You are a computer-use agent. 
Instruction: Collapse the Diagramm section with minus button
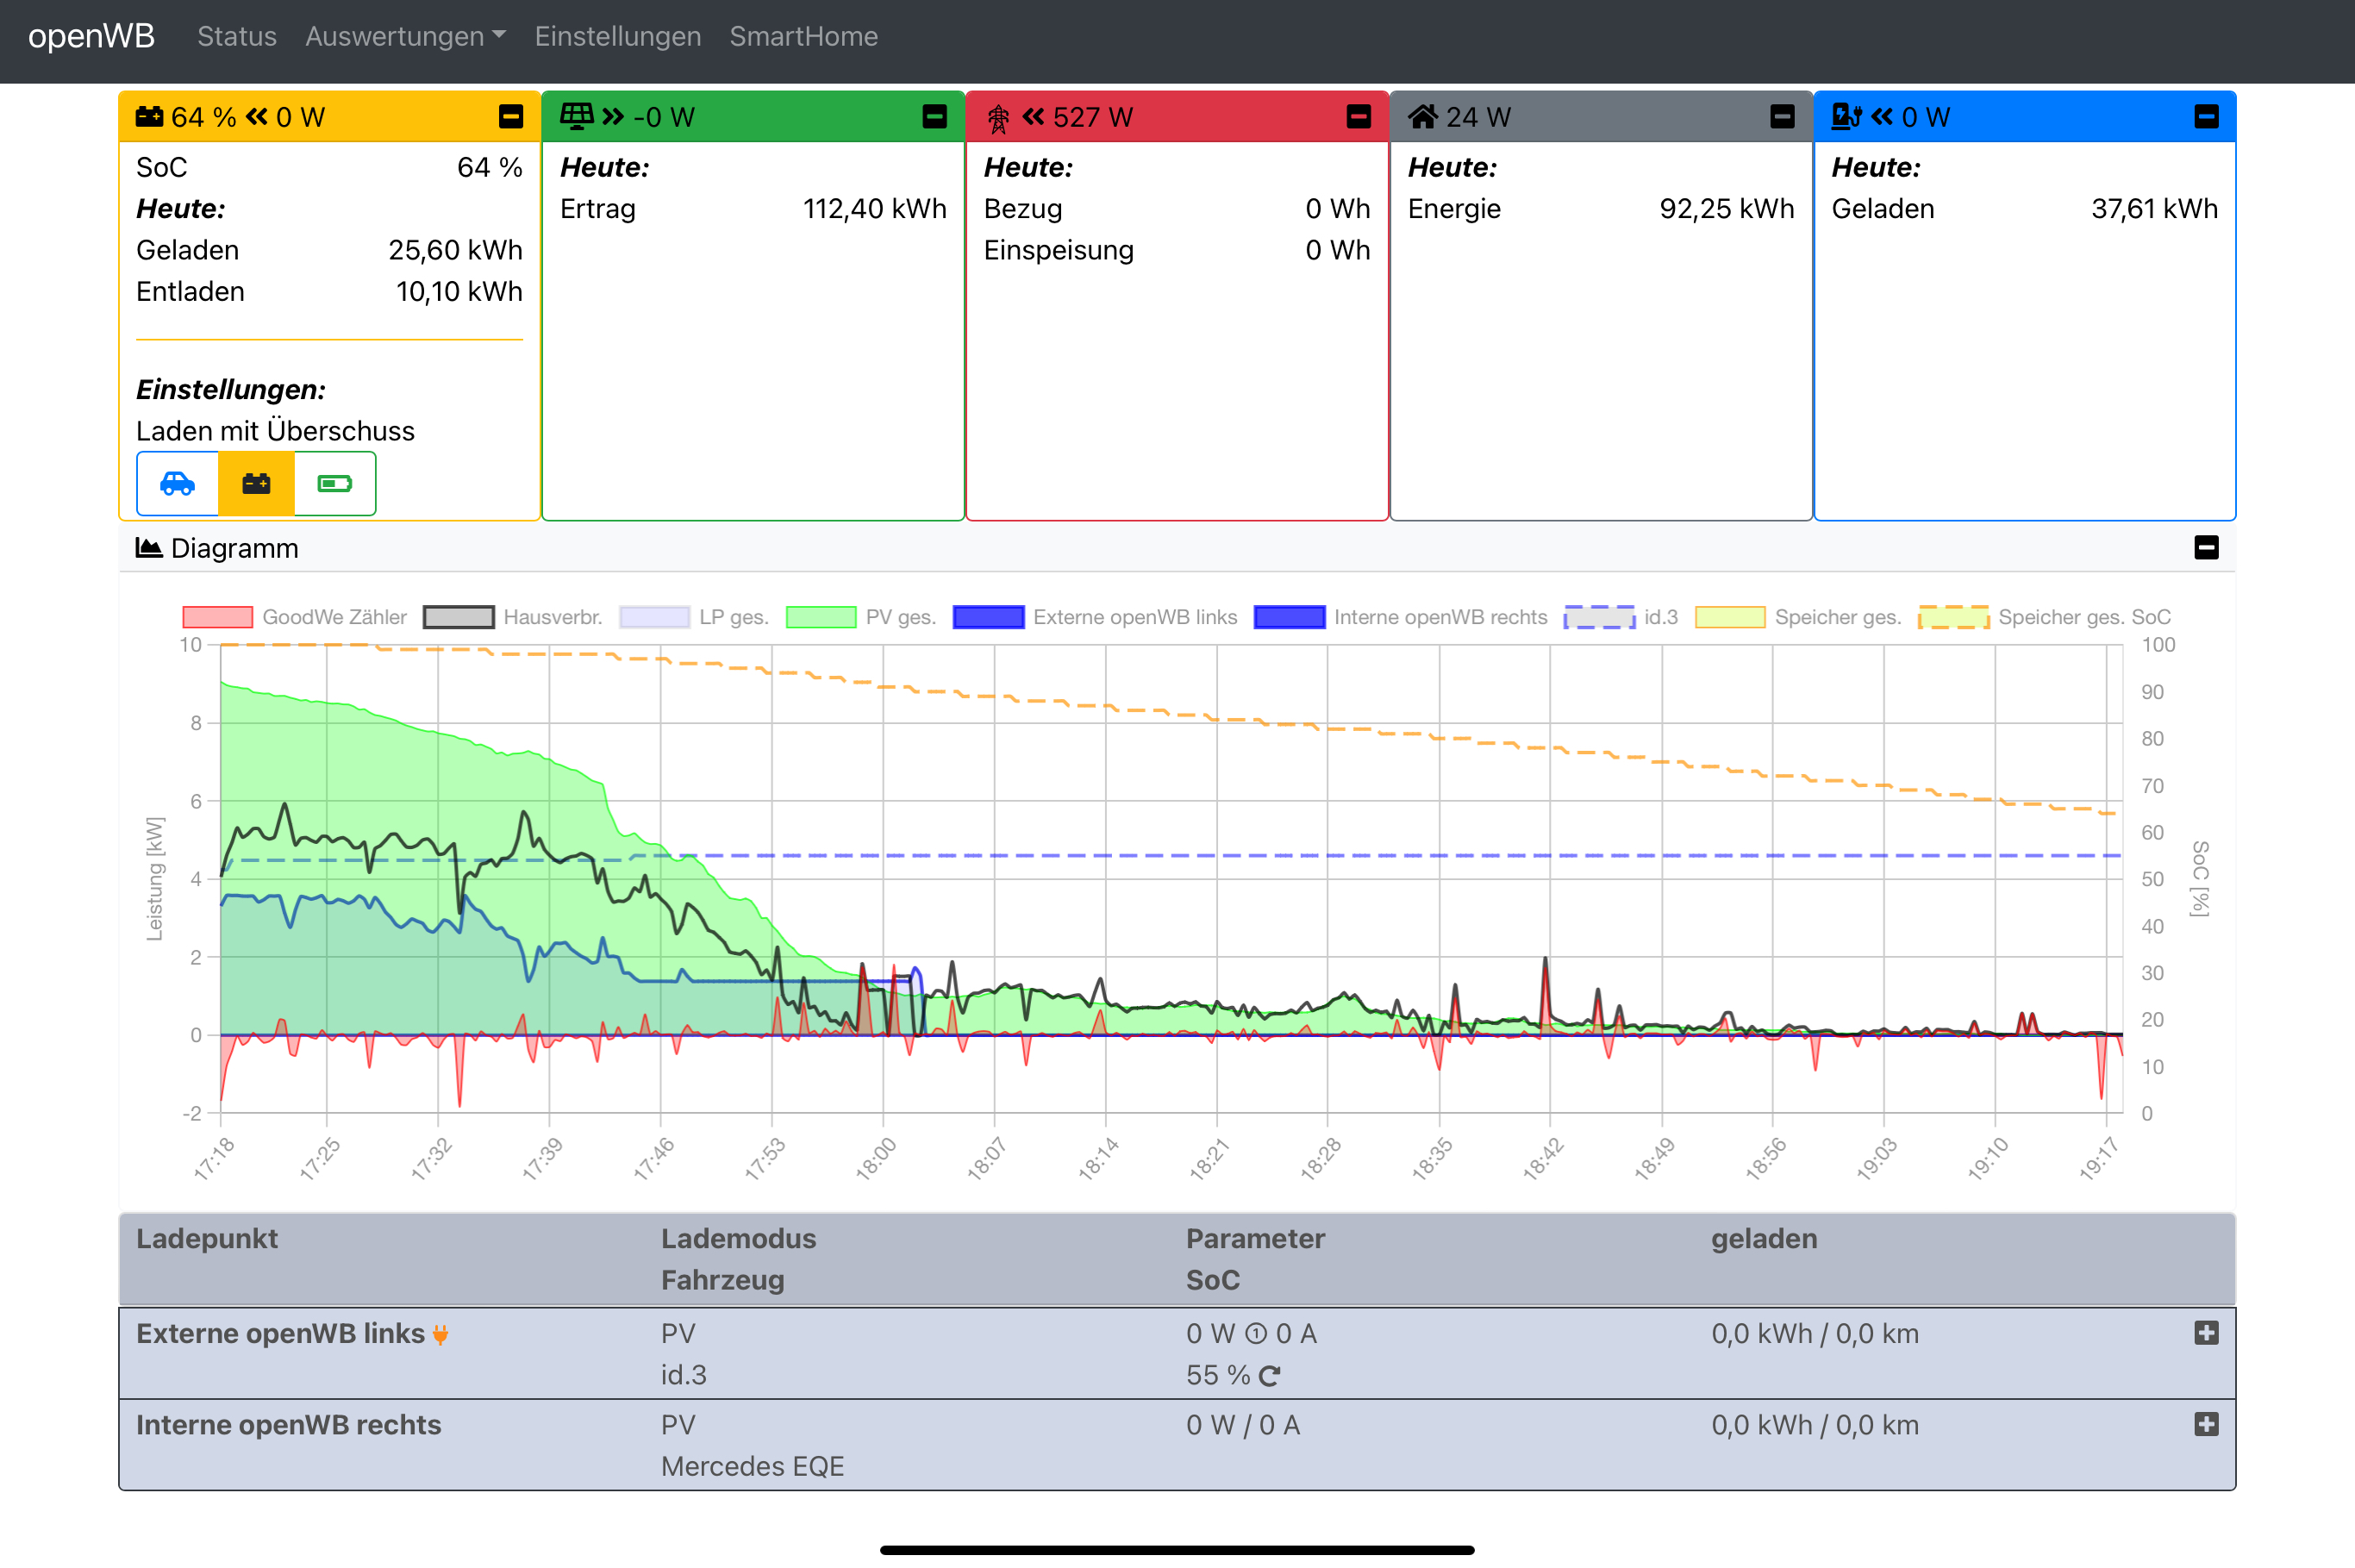2206,547
